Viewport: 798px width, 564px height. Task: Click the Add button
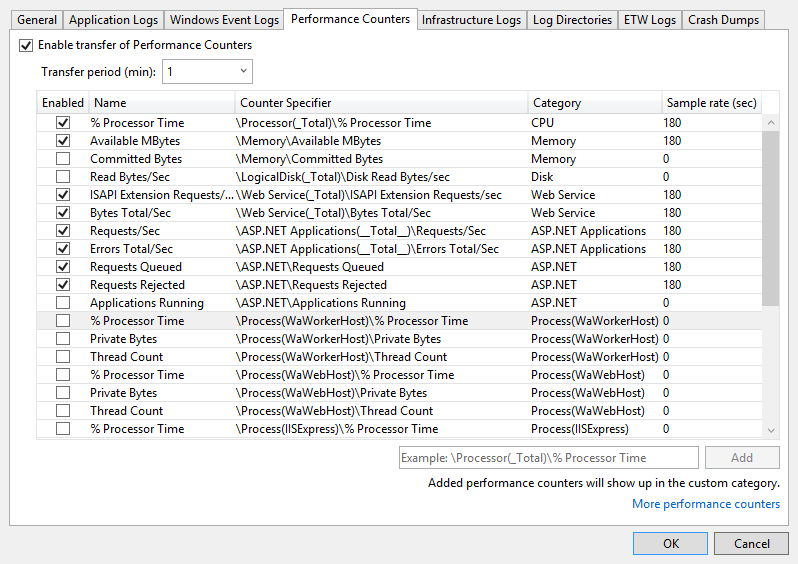[742, 458]
